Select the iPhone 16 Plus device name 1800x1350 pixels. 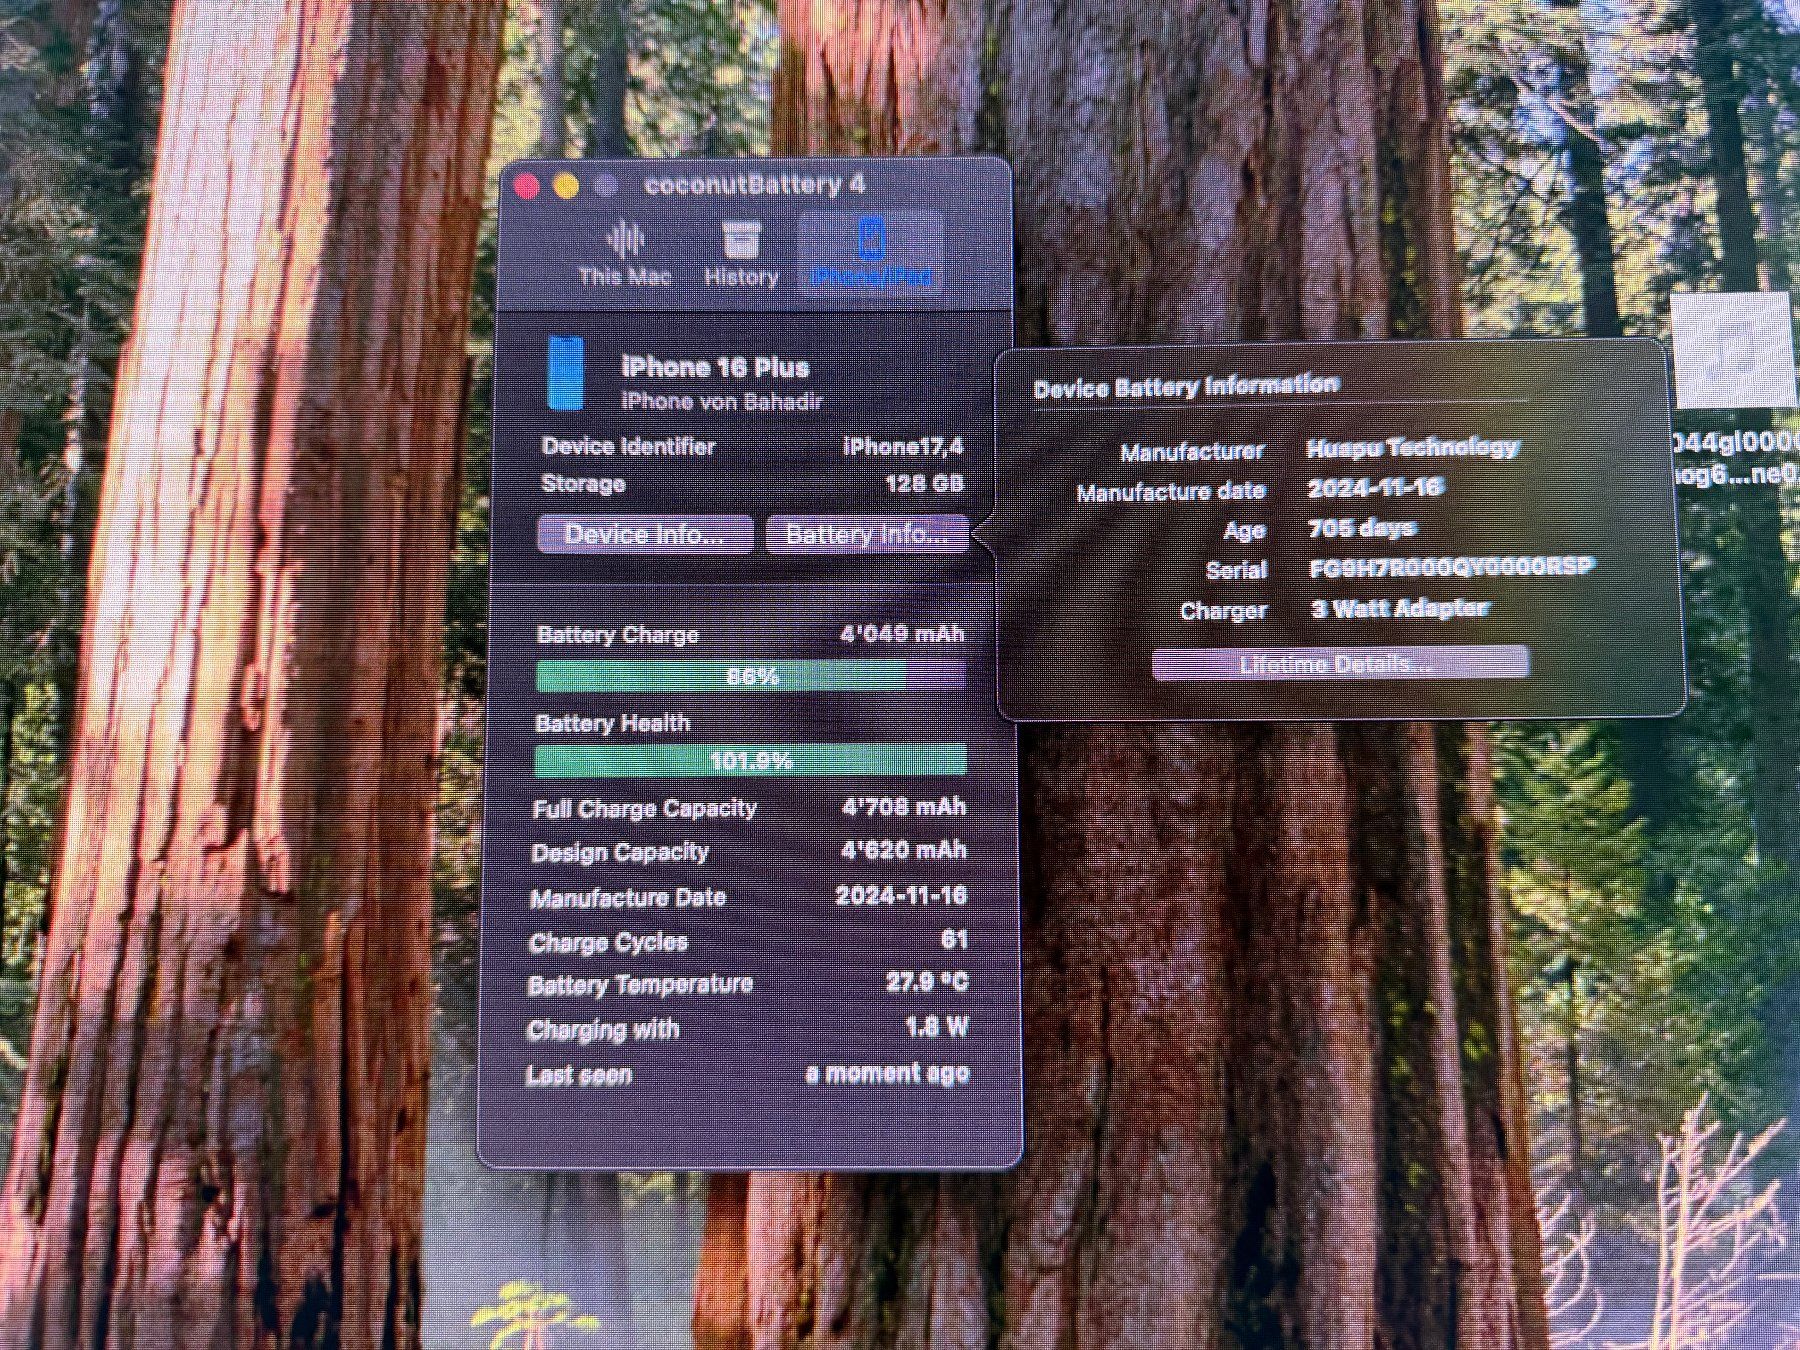point(715,367)
